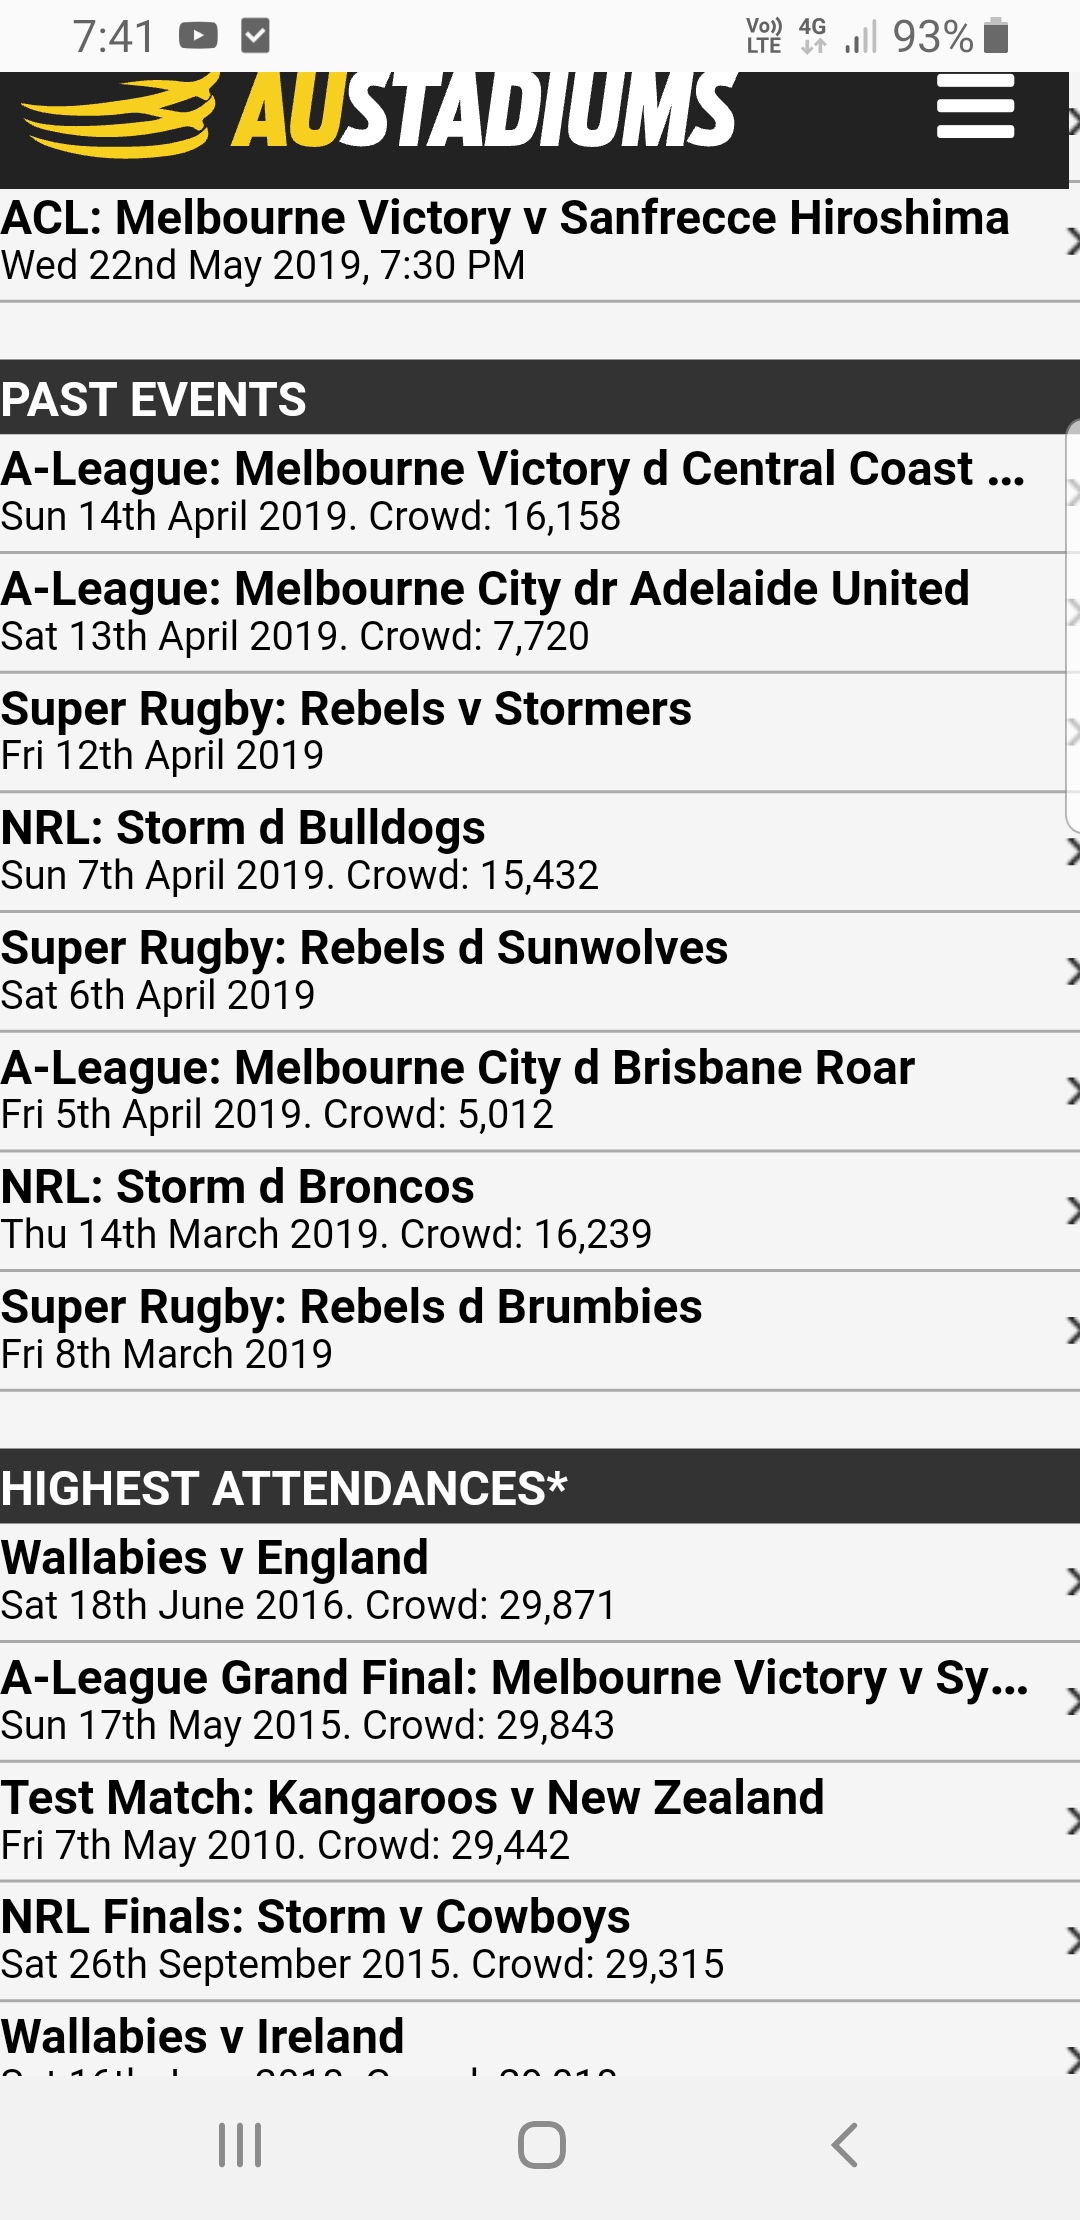1080x2220 pixels.
Task: Tap the Android back button
Action: pos(845,2145)
